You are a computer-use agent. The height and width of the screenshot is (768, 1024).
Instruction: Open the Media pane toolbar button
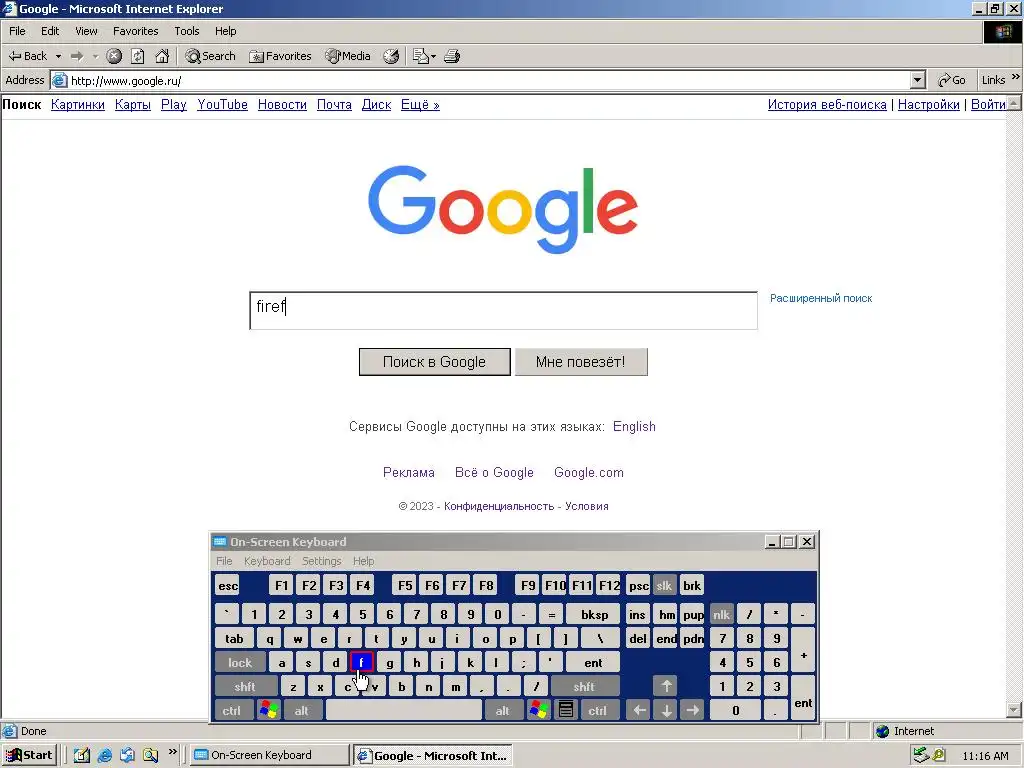point(348,56)
